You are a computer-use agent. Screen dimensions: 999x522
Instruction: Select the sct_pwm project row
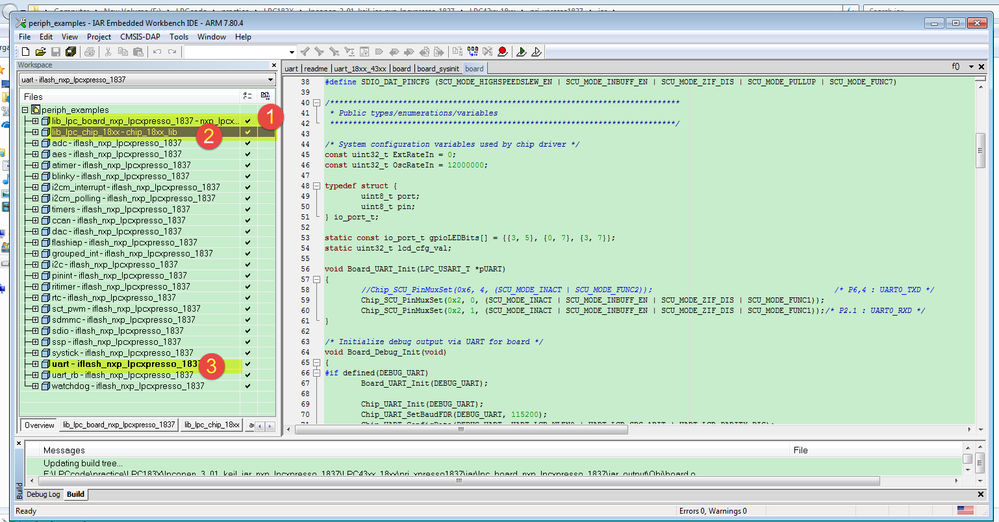point(126,309)
